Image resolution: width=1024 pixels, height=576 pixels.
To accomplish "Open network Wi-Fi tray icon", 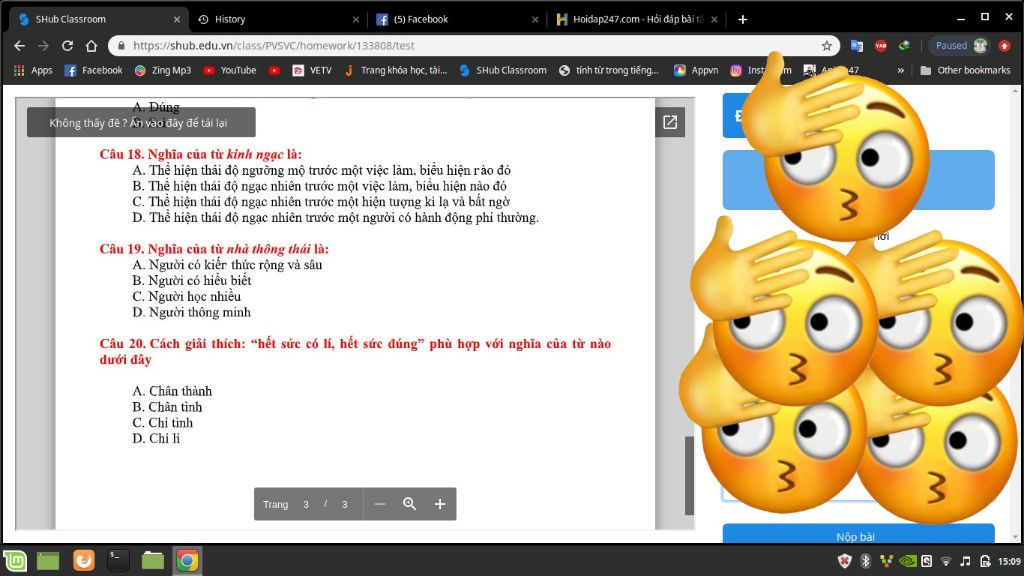I will [x=946, y=561].
